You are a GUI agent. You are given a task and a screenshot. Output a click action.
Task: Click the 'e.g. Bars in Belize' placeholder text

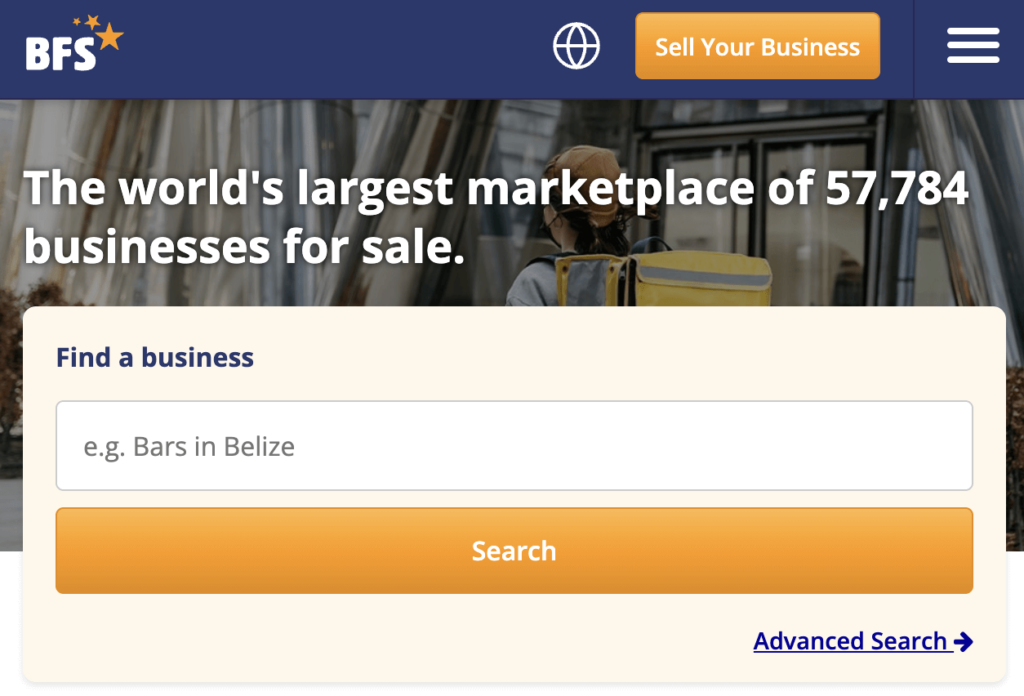point(189,446)
